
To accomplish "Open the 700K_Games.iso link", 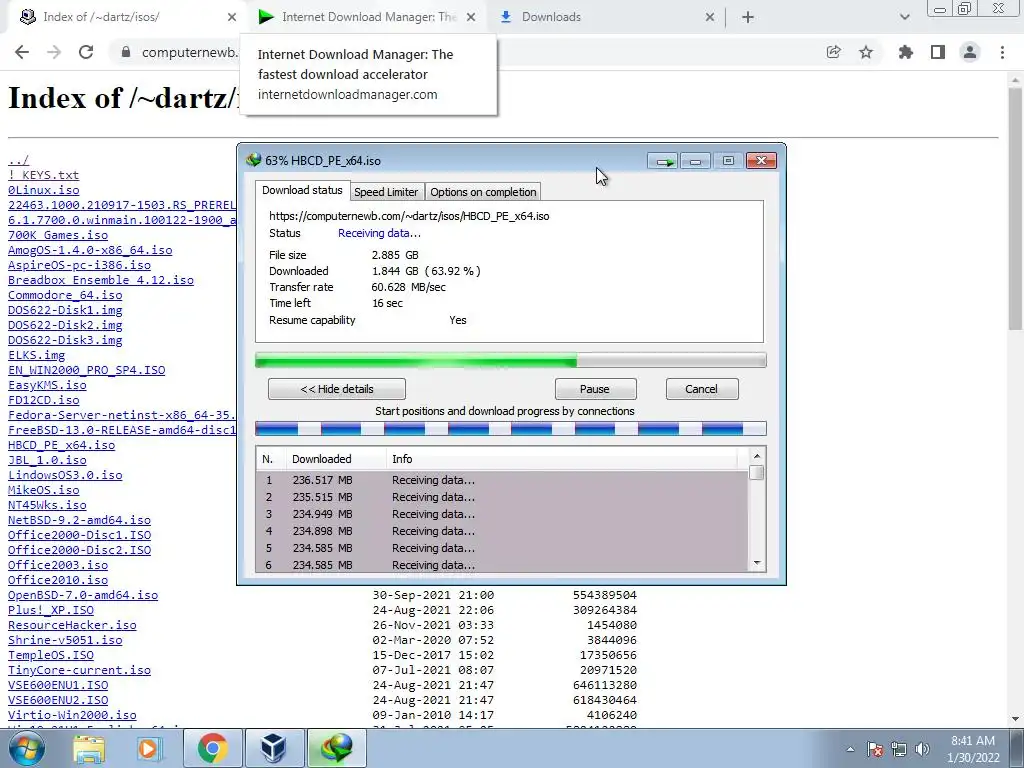I will click(58, 235).
